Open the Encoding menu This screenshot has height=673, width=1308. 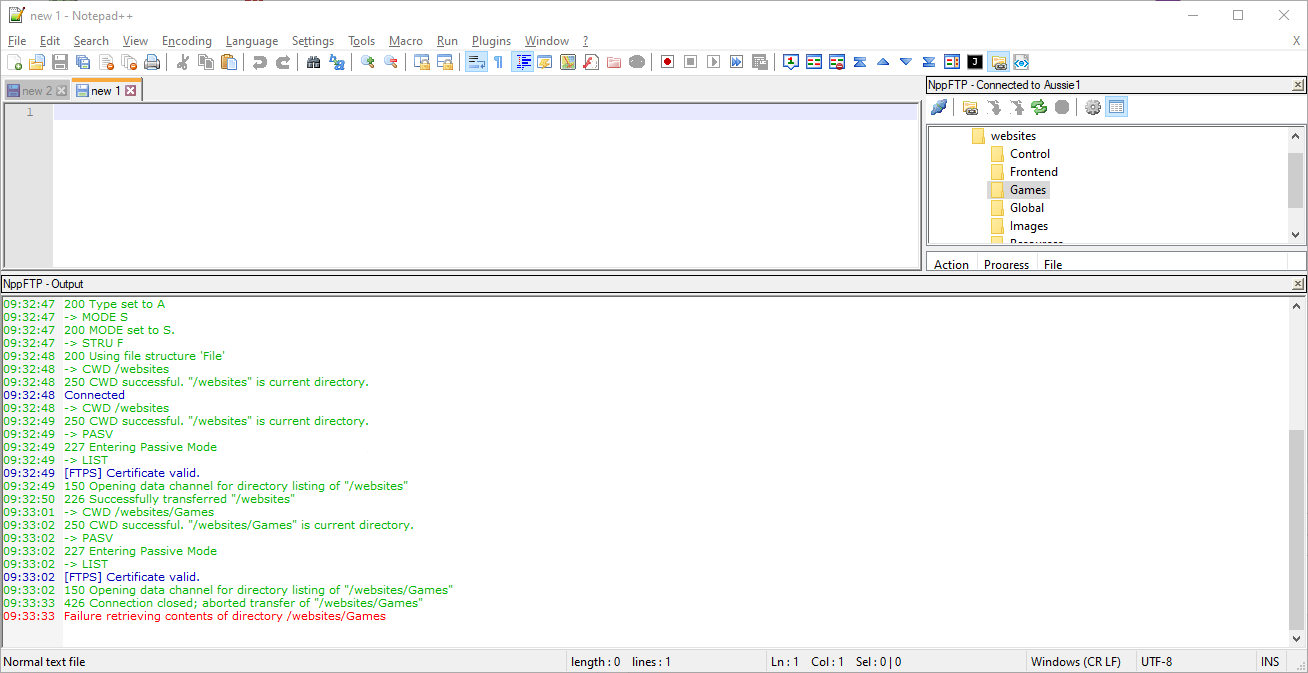pos(187,41)
